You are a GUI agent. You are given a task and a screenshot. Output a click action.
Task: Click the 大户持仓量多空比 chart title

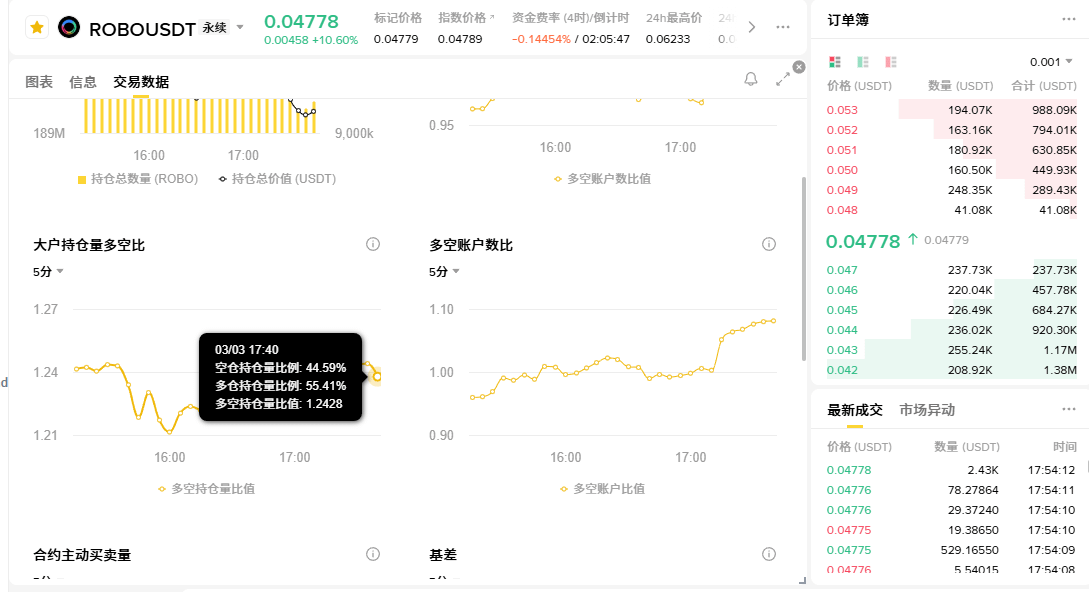[x=89, y=245]
